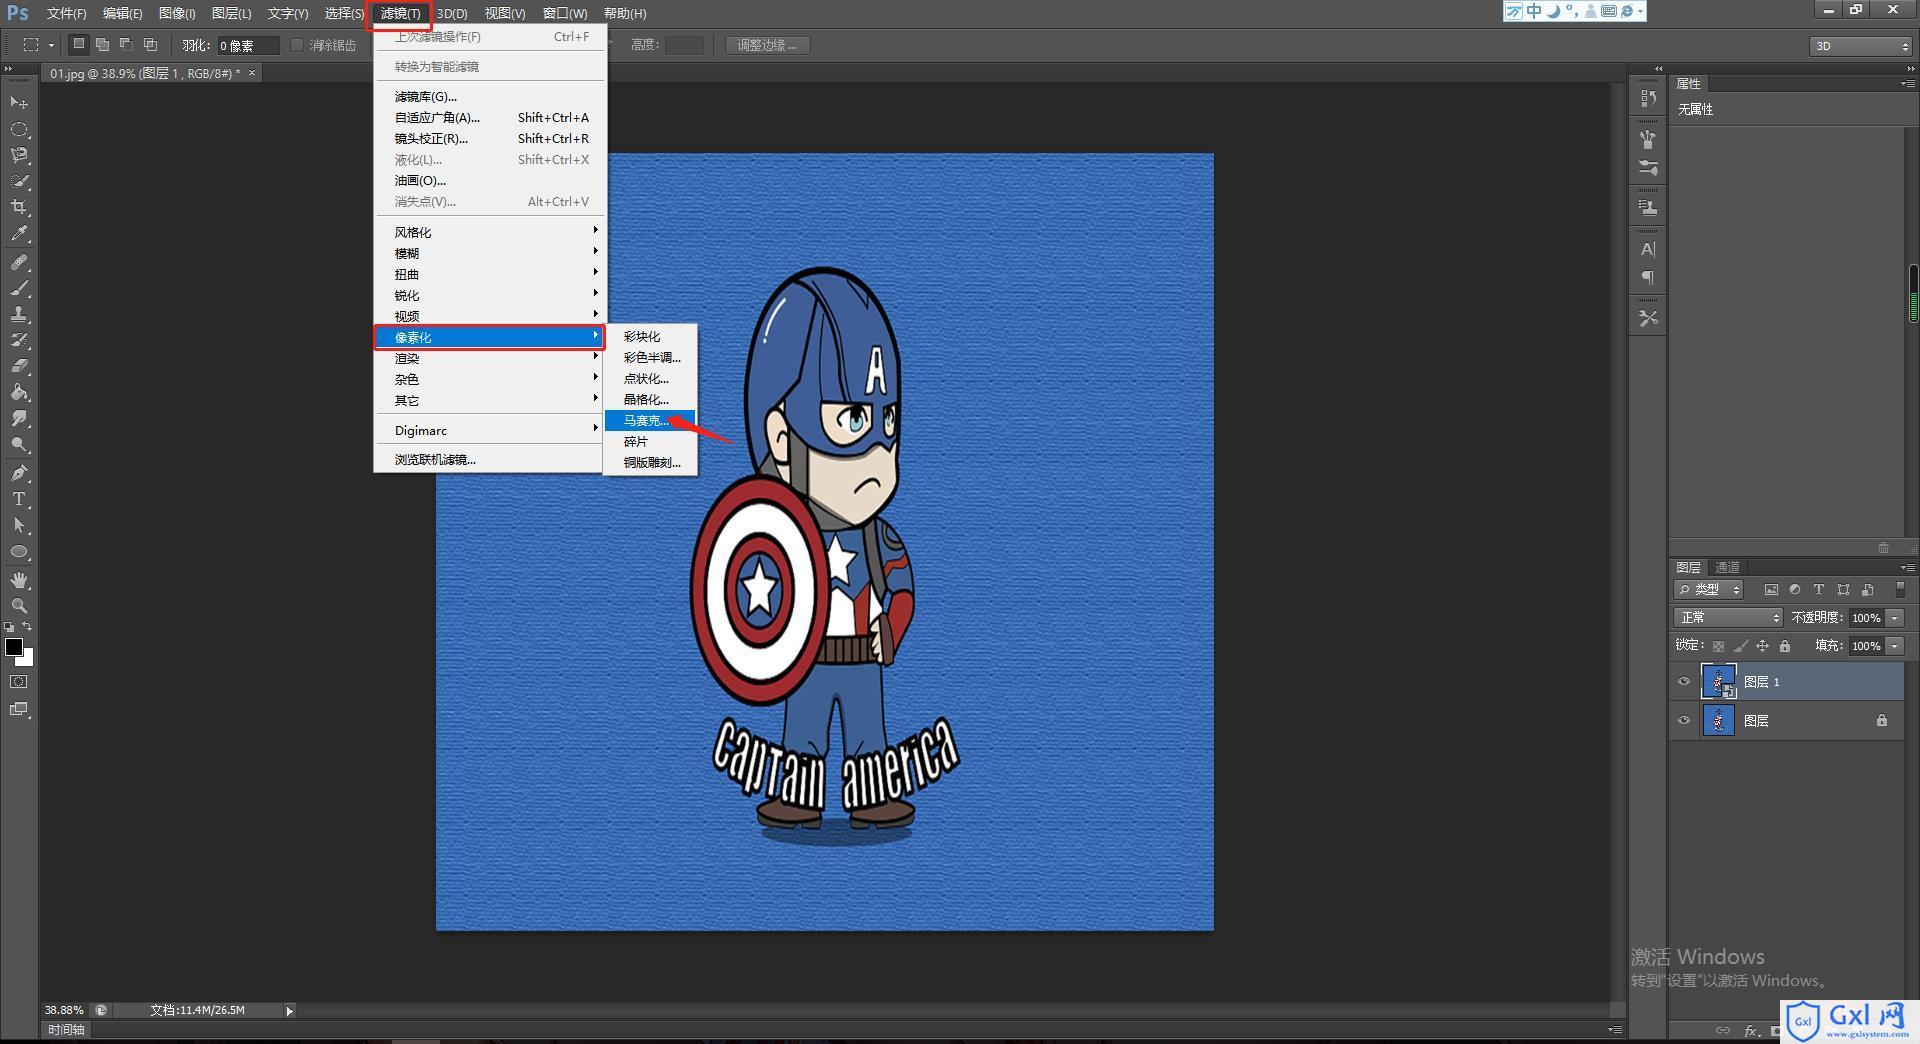Click the background color swatch
1920x1044 pixels.
tap(28, 660)
